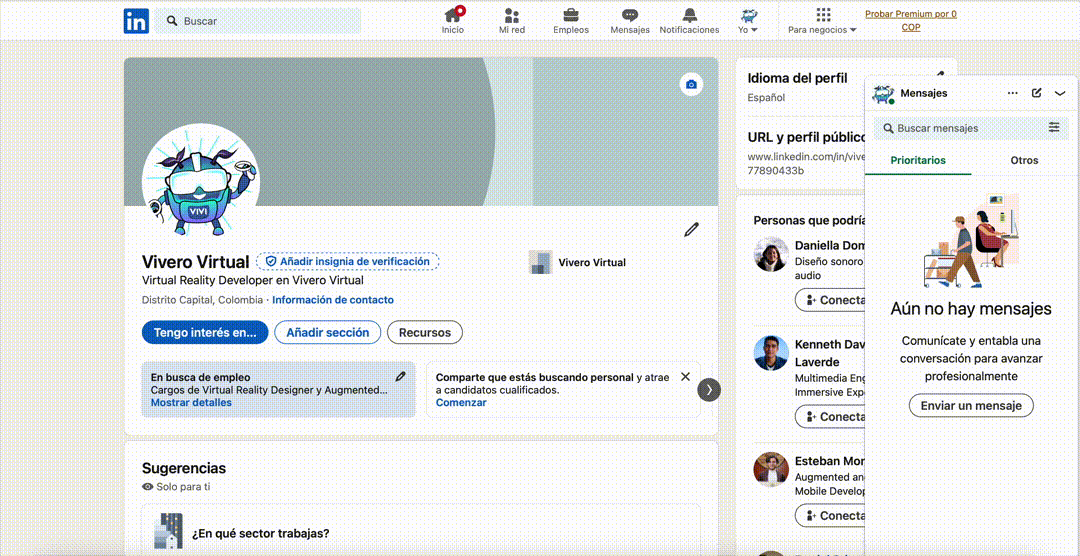Open Esteban's profile photo
Image resolution: width=1080 pixels, height=556 pixels.
click(x=771, y=469)
